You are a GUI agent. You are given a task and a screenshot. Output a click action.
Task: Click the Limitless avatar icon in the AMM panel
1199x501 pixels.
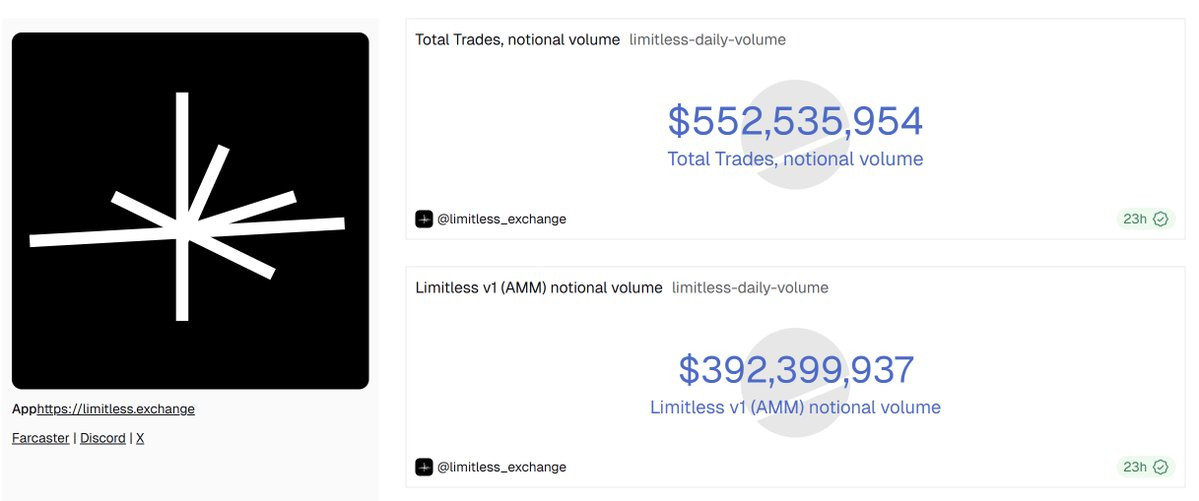[x=424, y=467]
